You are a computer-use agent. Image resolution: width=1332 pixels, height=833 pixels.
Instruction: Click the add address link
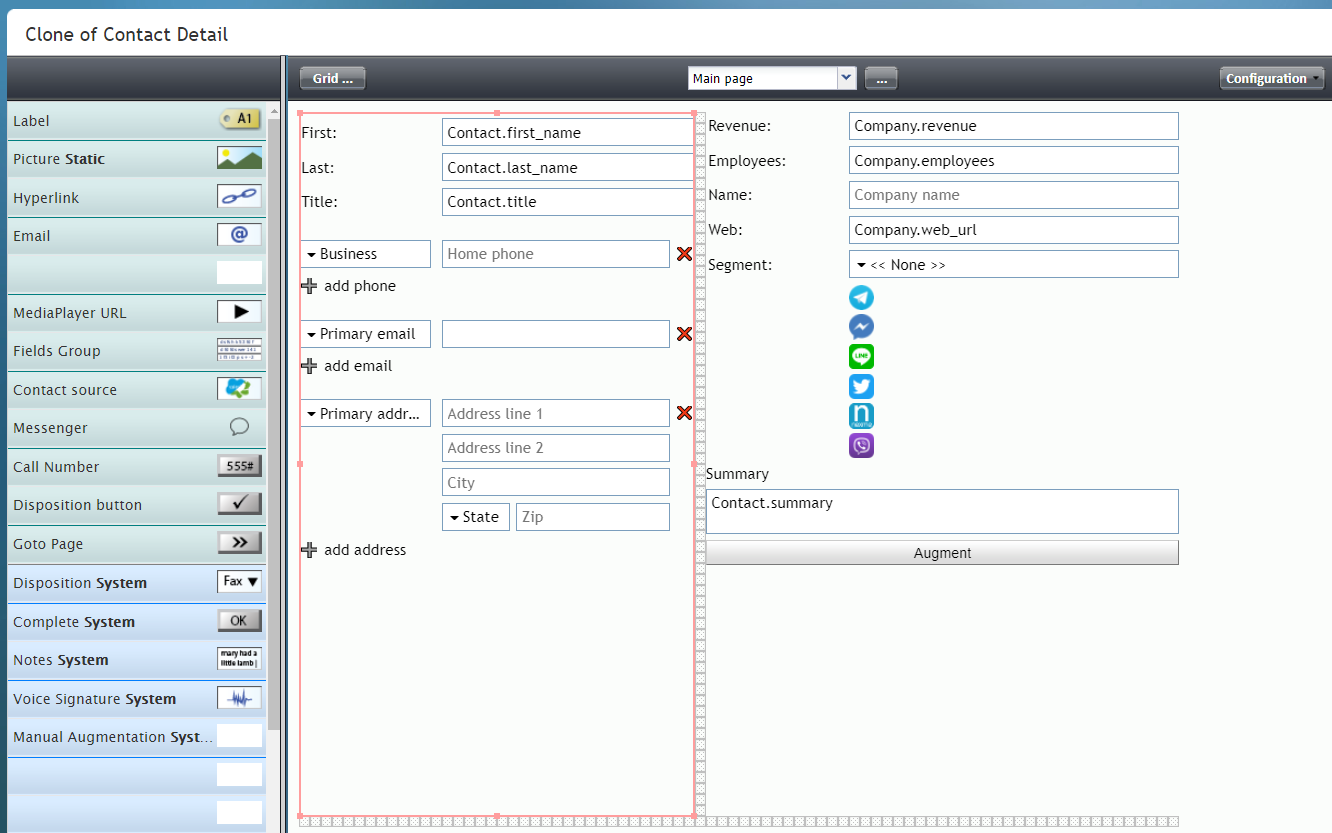(x=365, y=550)
